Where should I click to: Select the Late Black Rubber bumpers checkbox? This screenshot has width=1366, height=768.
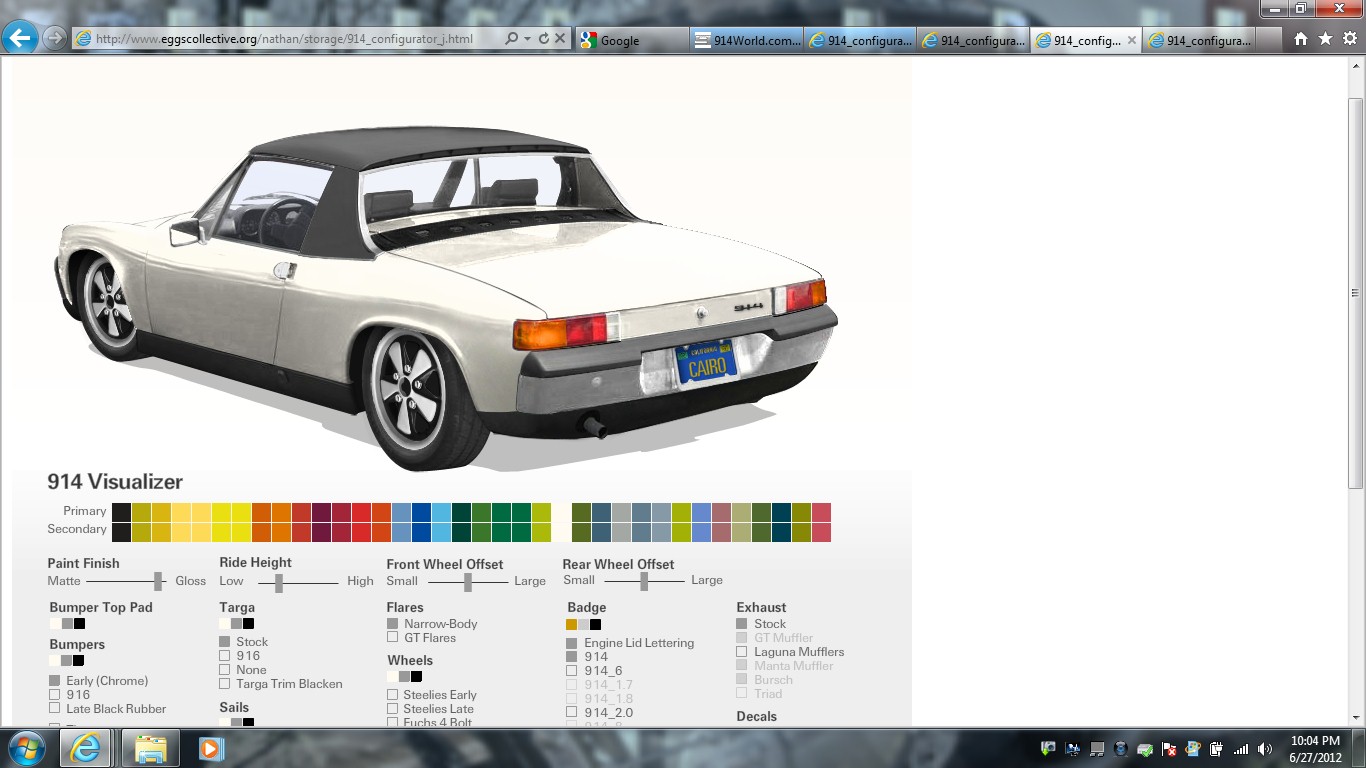55,709
